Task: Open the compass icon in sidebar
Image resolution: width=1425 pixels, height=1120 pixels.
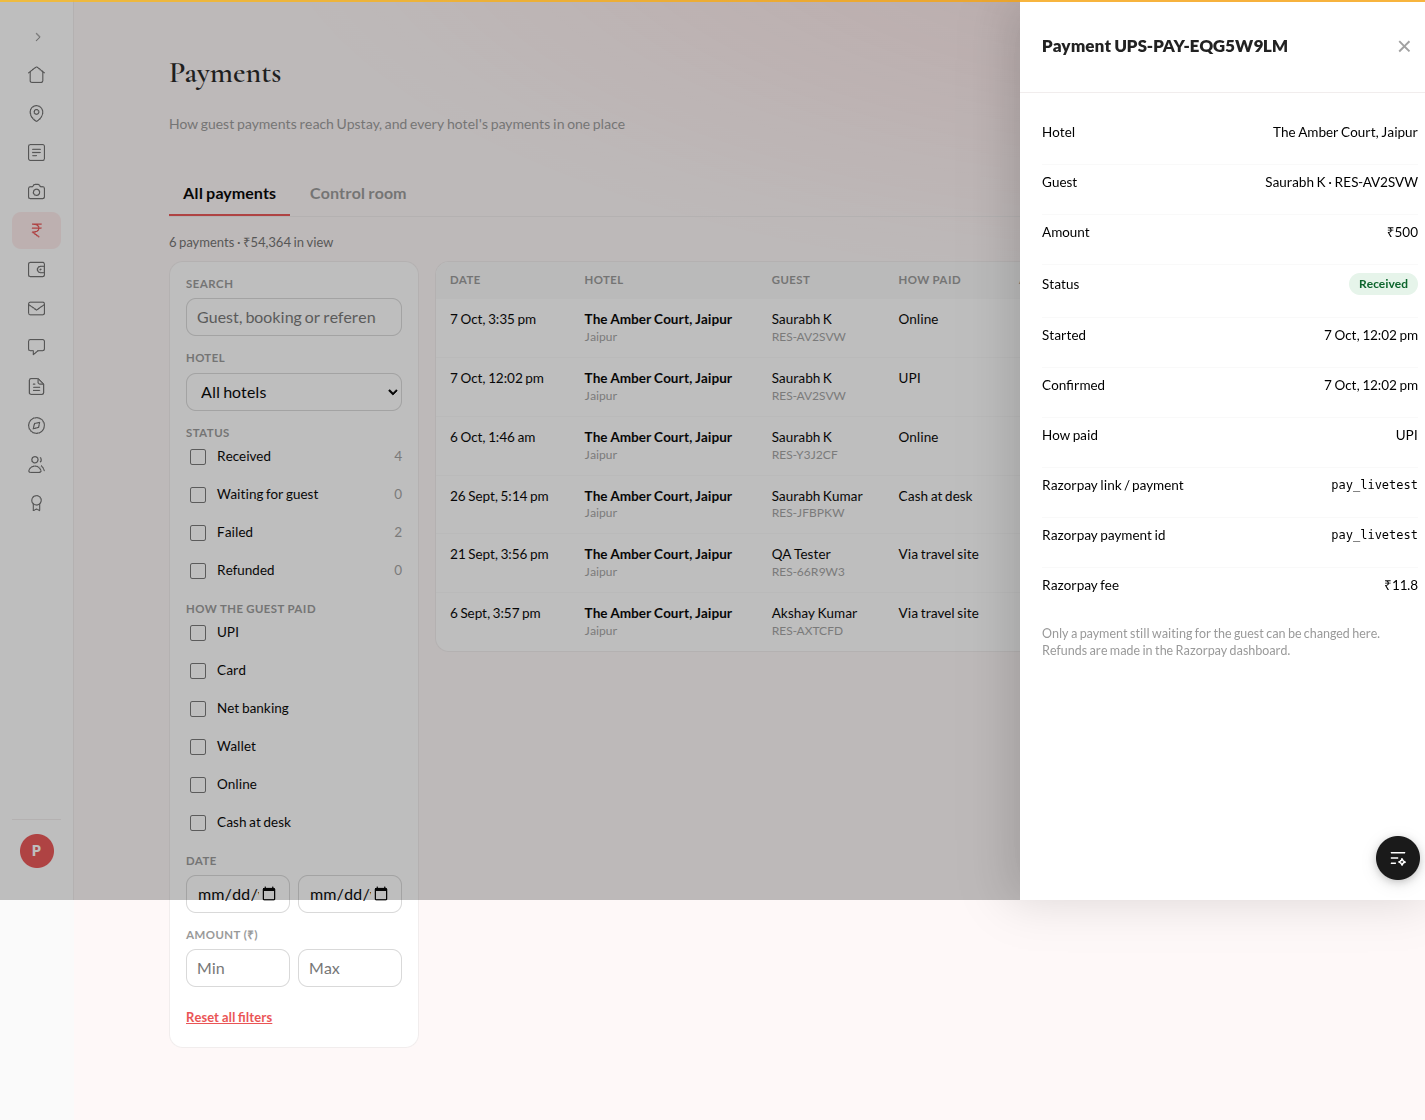Action: pos(37,426)
